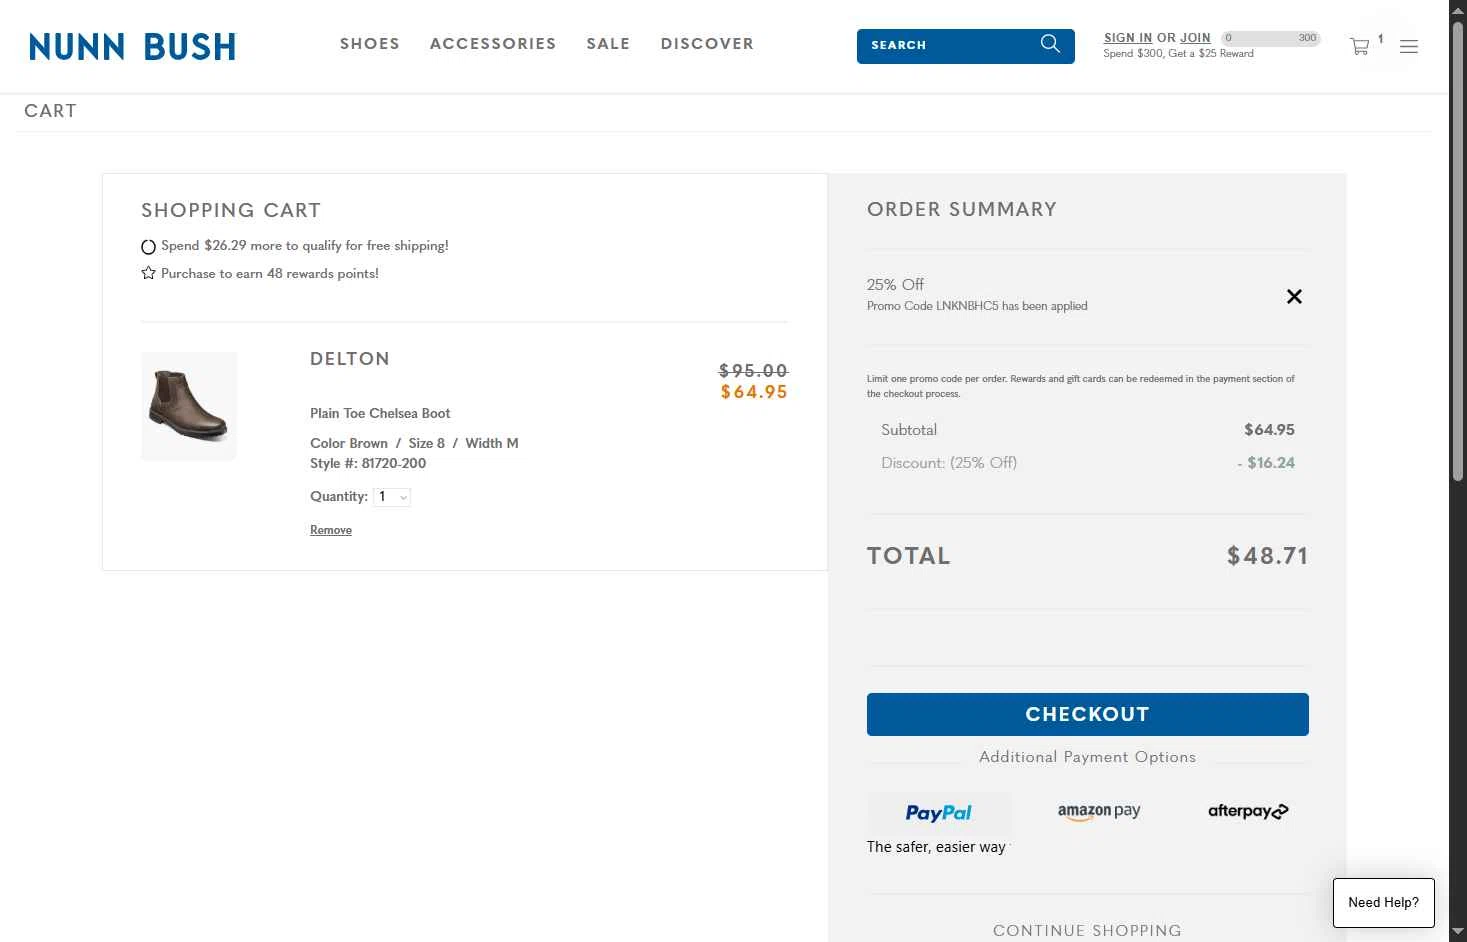Open the Shoes menu
This screenshot has height=942, width=1467.
[370, 44]
